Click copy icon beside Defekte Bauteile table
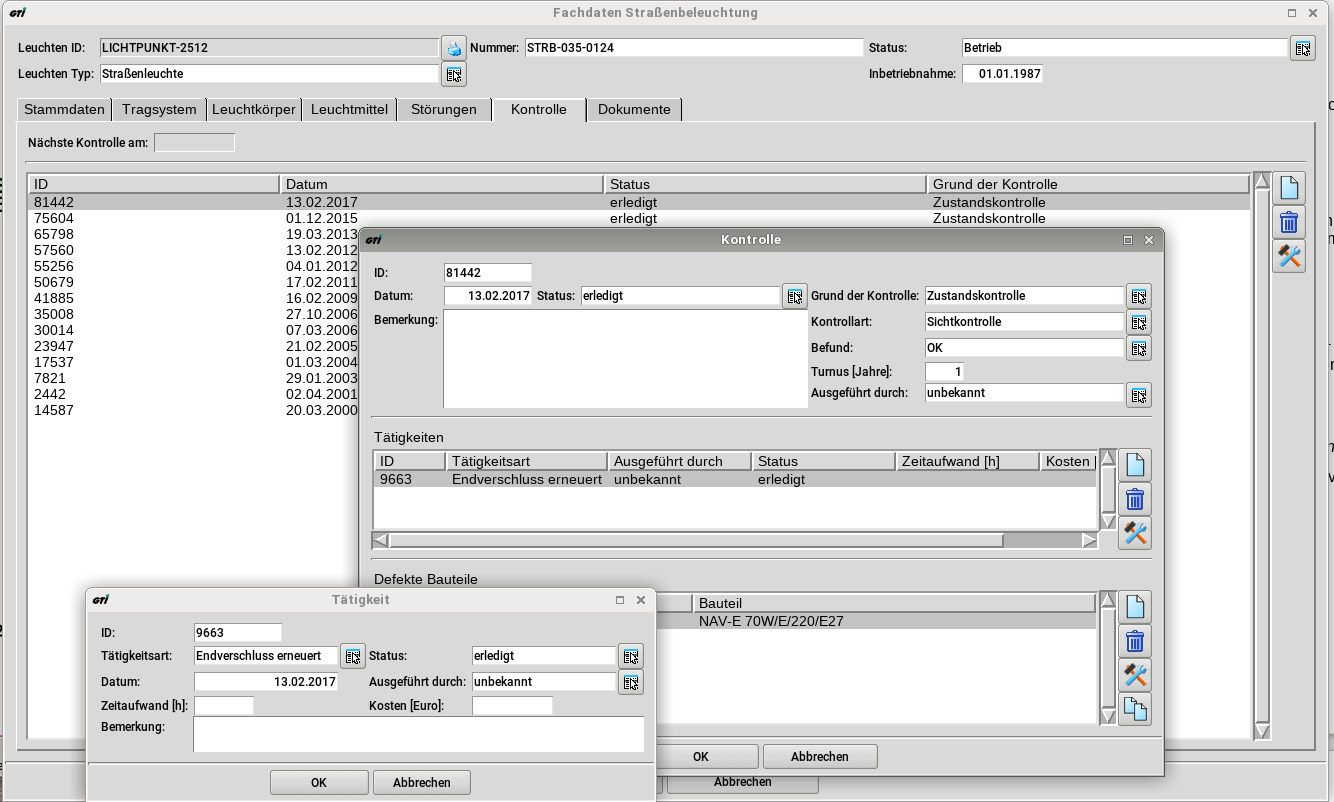 pos(1135,709)
